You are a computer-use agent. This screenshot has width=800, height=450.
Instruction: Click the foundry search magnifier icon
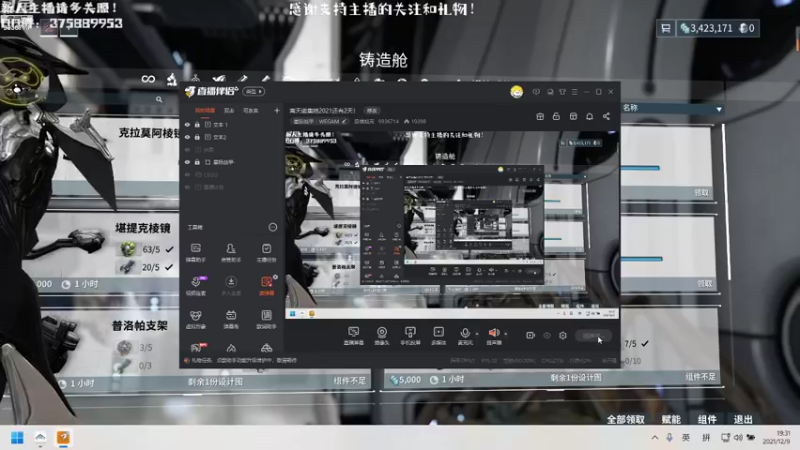tap(159, 99)
